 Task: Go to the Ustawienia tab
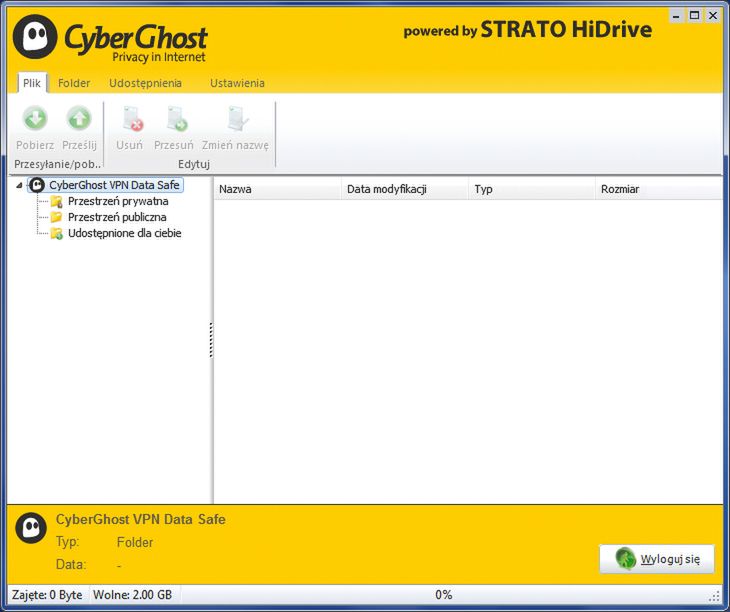tap(237, 83)
